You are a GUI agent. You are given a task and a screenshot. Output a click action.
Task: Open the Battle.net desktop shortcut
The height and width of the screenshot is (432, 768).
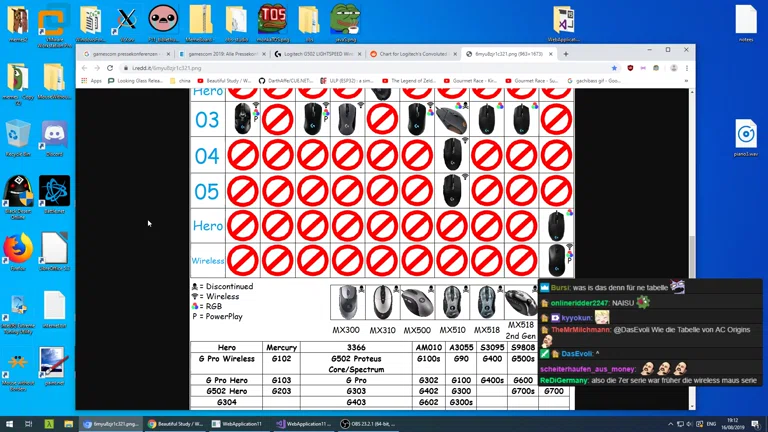(x=54, y=192)
